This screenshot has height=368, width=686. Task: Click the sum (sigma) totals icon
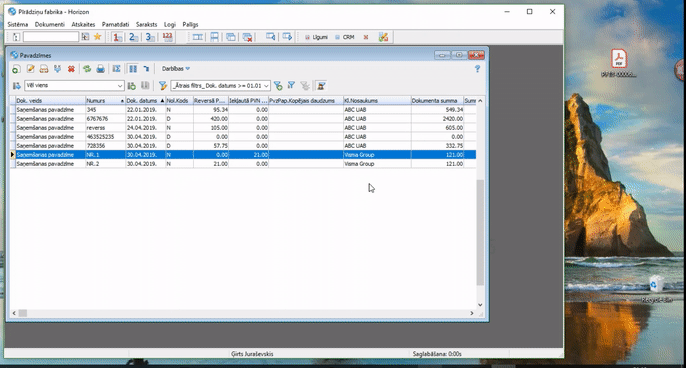pos(116,69)
